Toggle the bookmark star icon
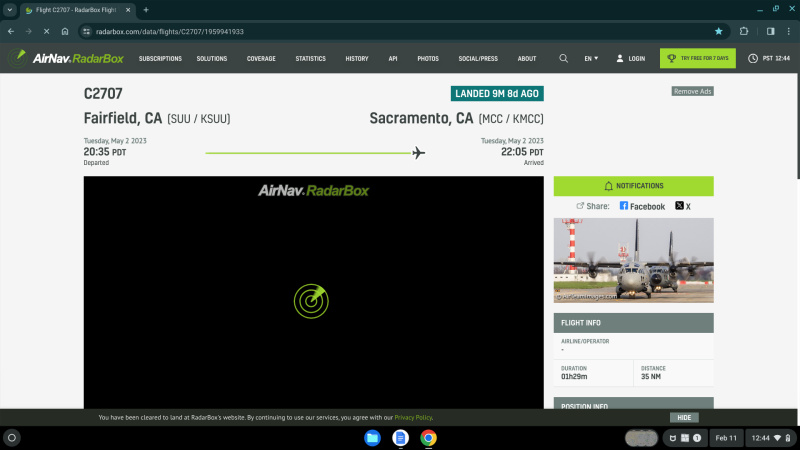 [718, 31]
